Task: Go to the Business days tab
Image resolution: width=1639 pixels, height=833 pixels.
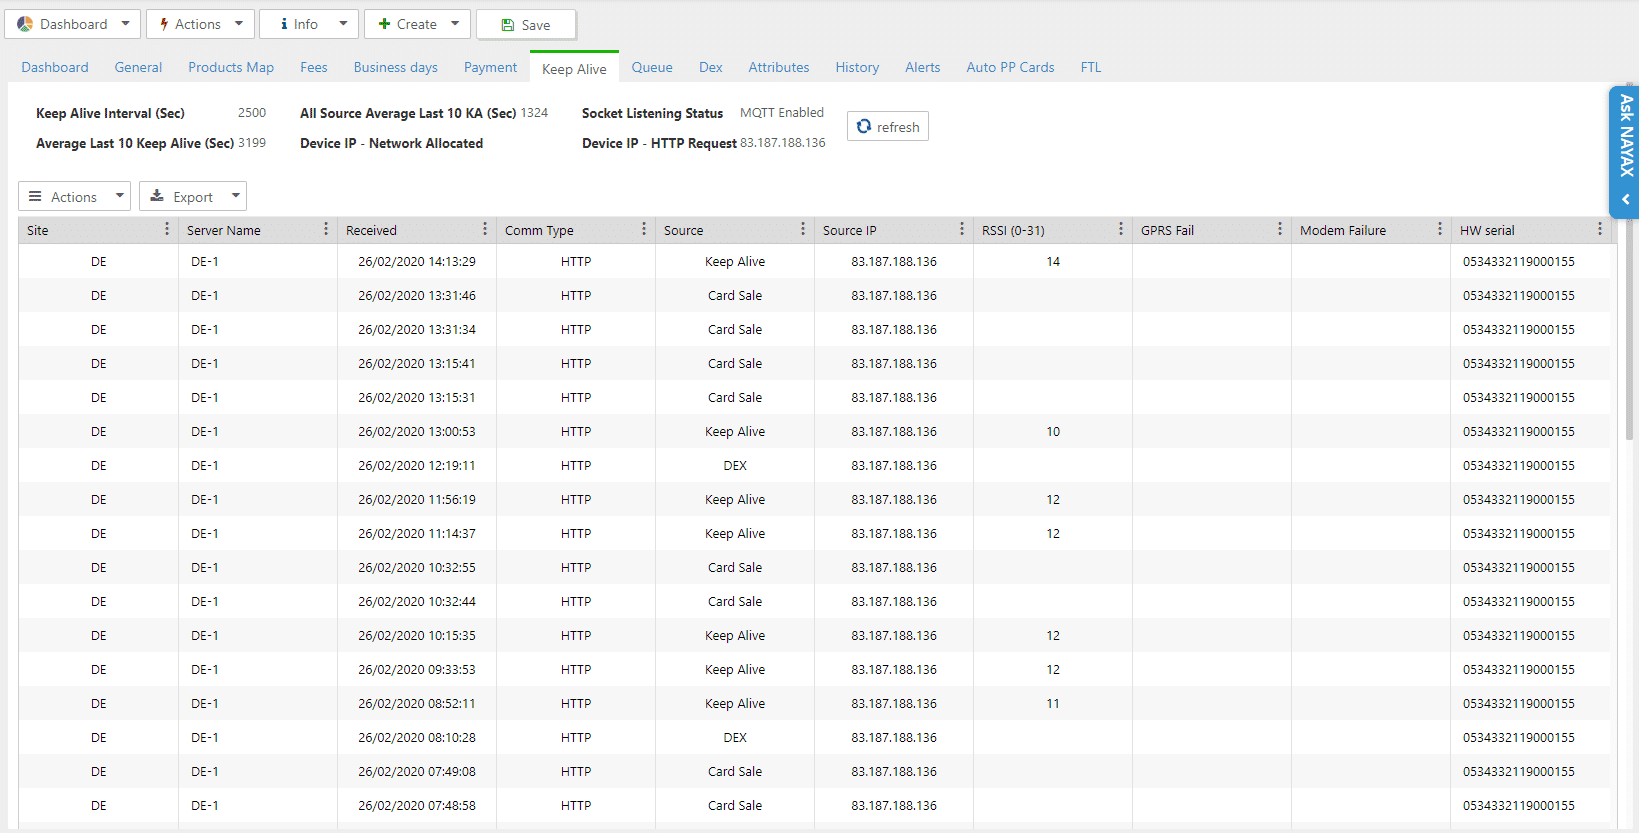Action: point(396,67)
